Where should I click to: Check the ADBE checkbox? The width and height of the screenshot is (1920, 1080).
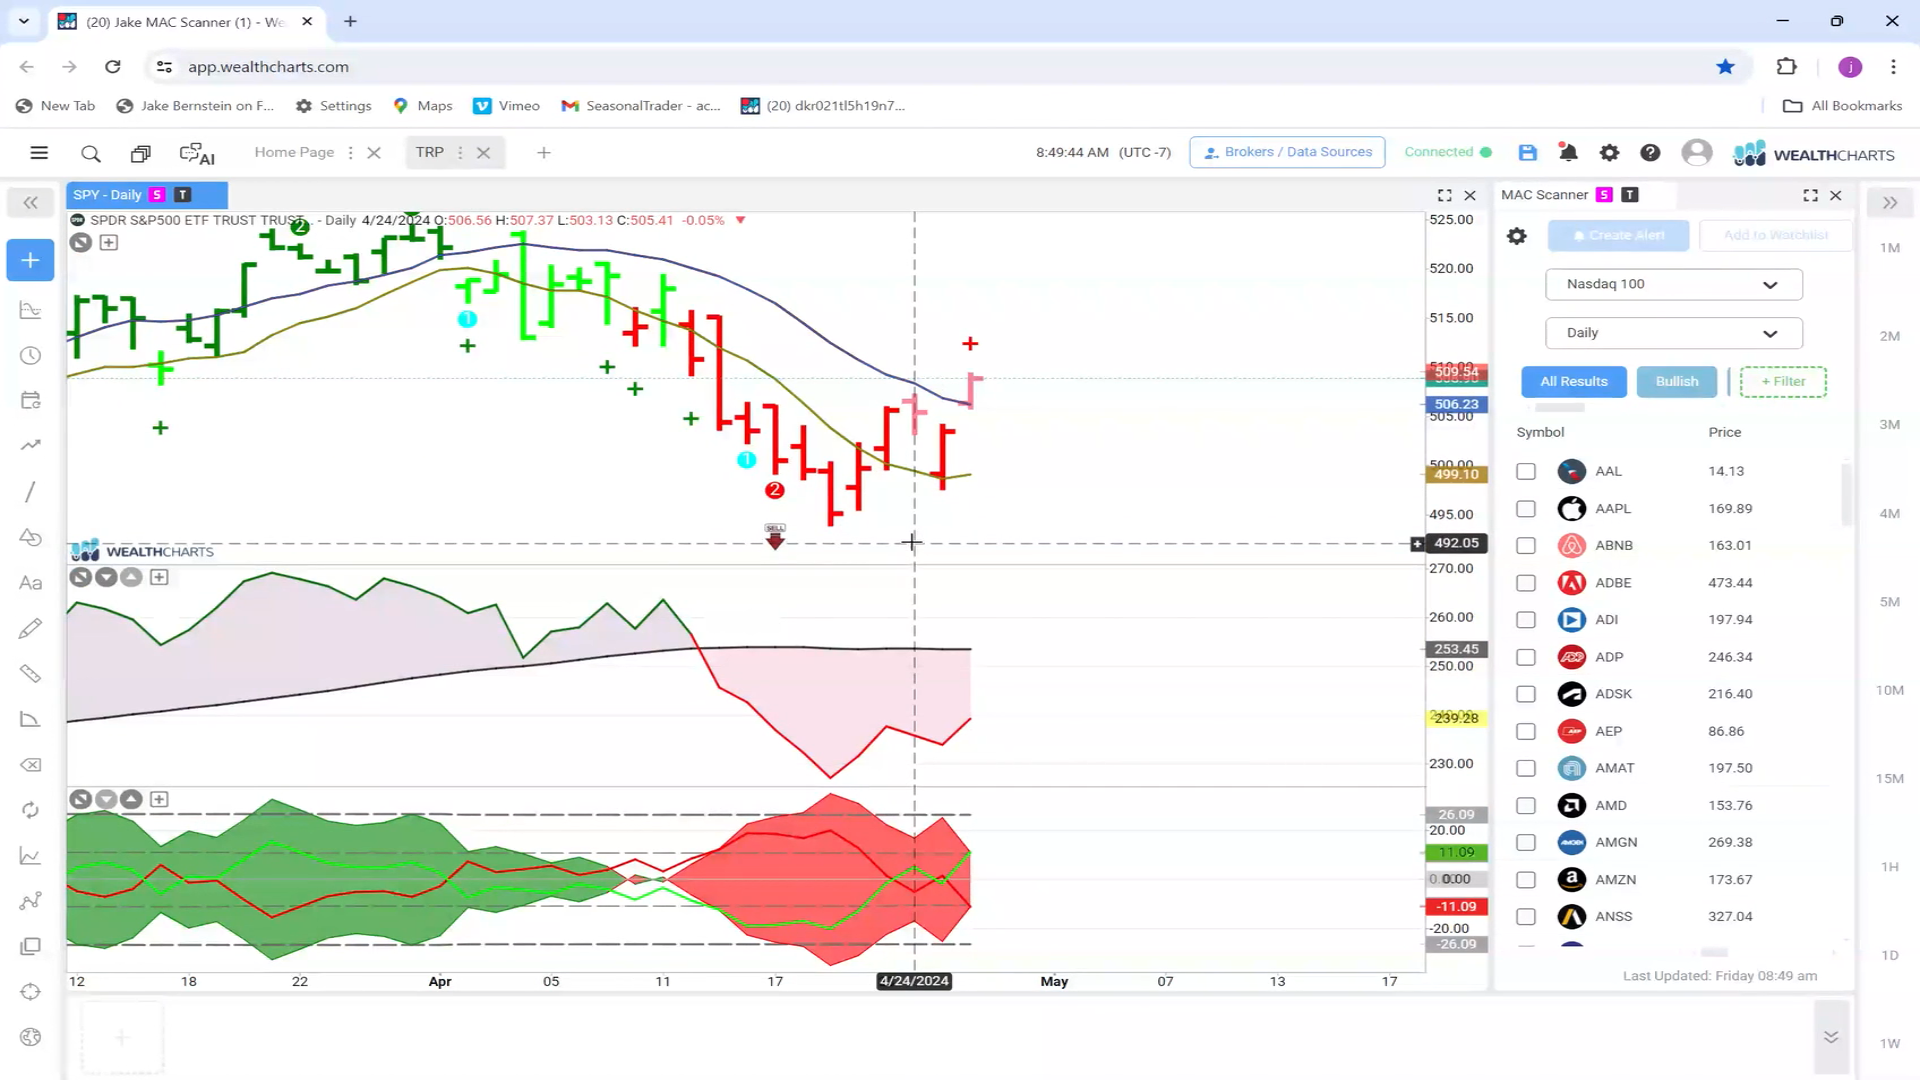coord(1526,583)
